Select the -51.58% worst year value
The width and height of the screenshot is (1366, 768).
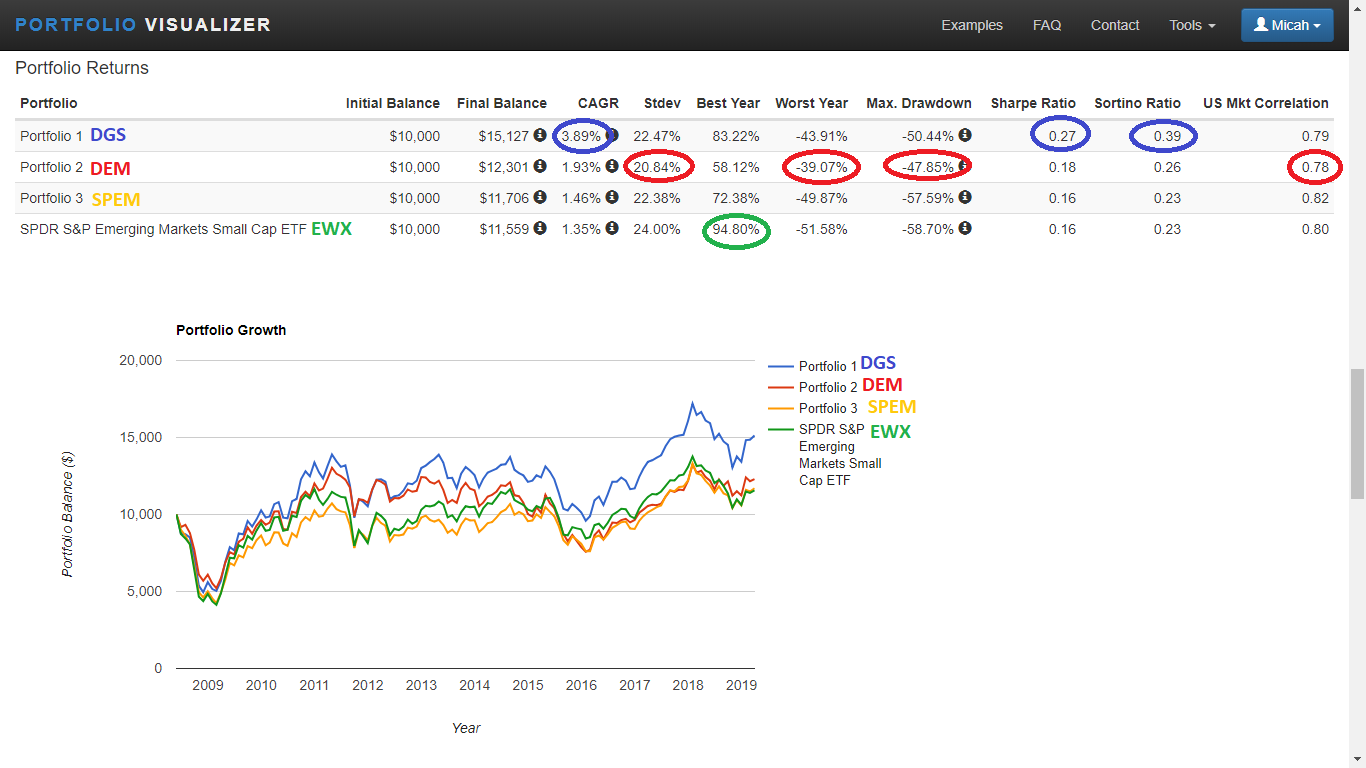[821, 229]
